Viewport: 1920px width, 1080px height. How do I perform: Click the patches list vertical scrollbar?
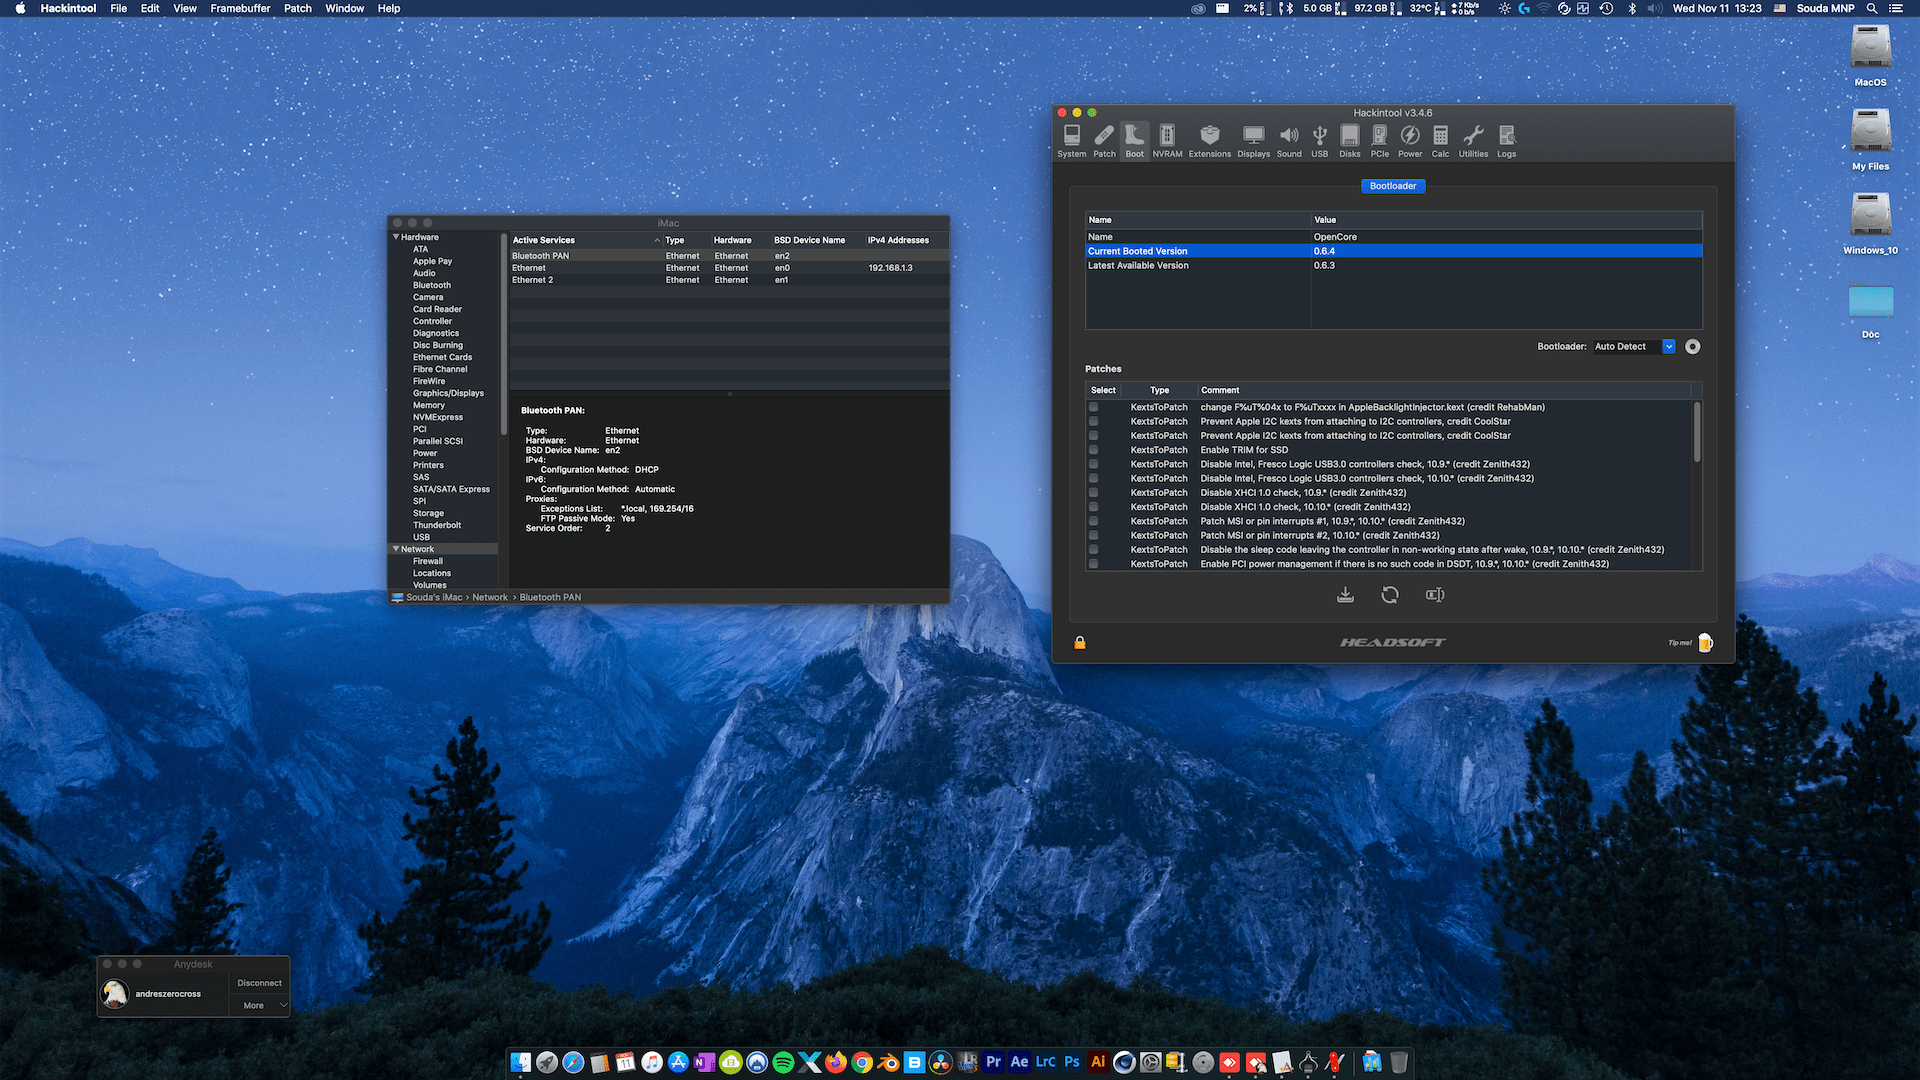[1696, 432]
